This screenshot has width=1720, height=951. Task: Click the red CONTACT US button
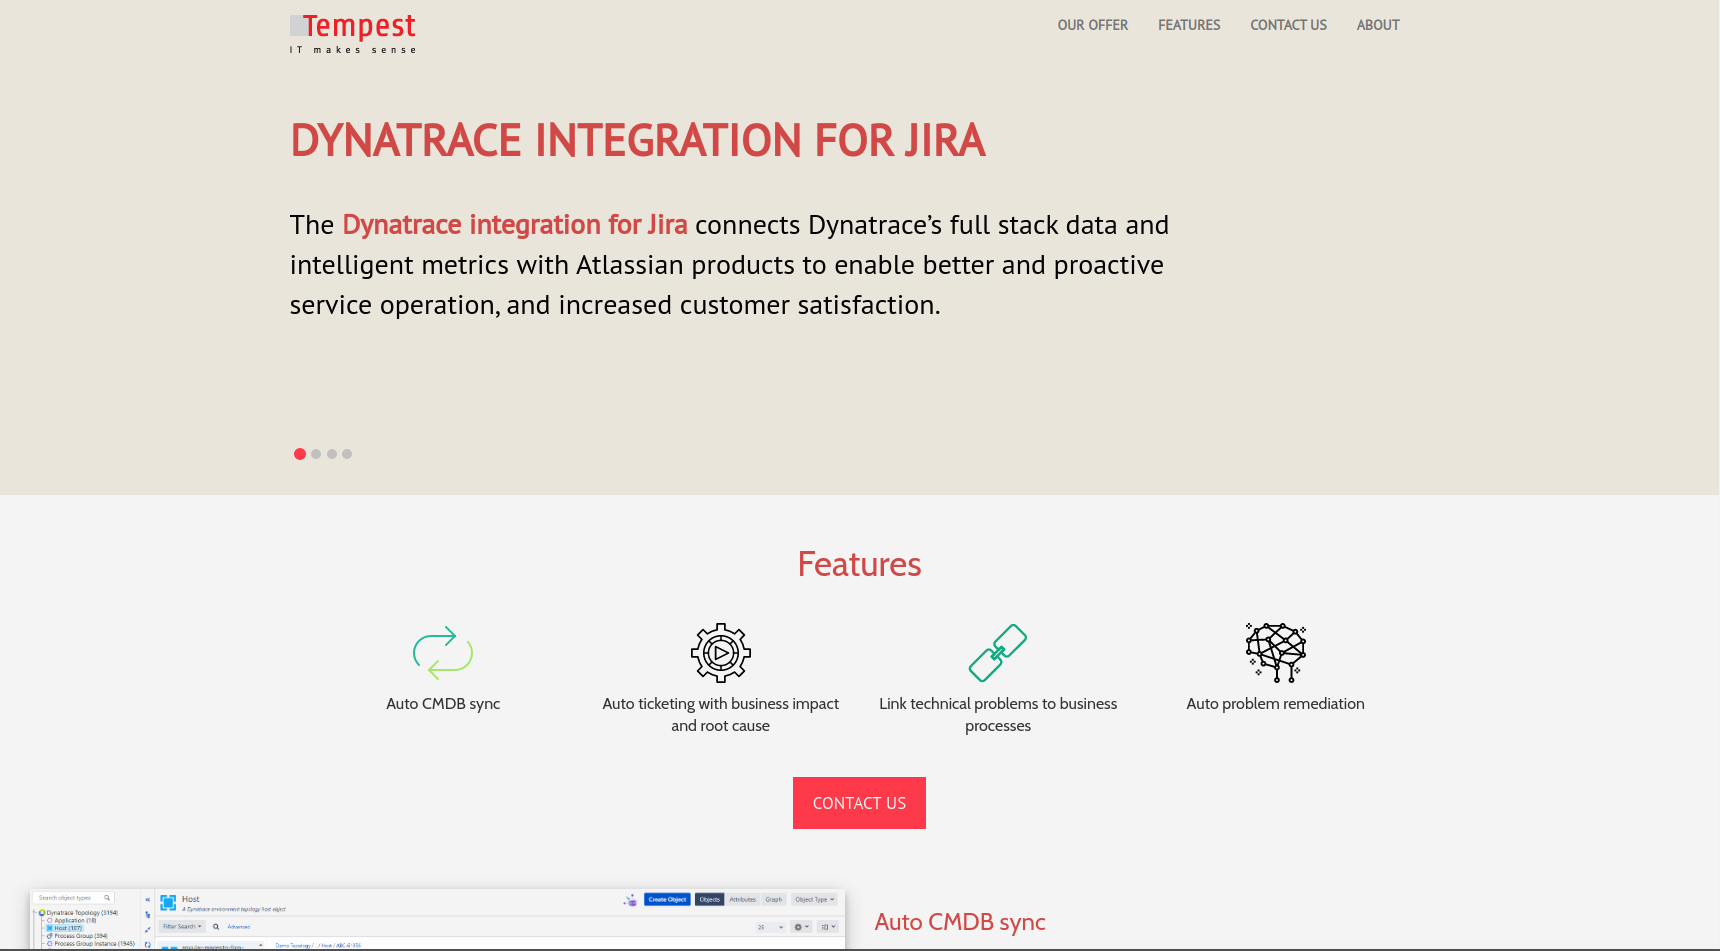859,802
